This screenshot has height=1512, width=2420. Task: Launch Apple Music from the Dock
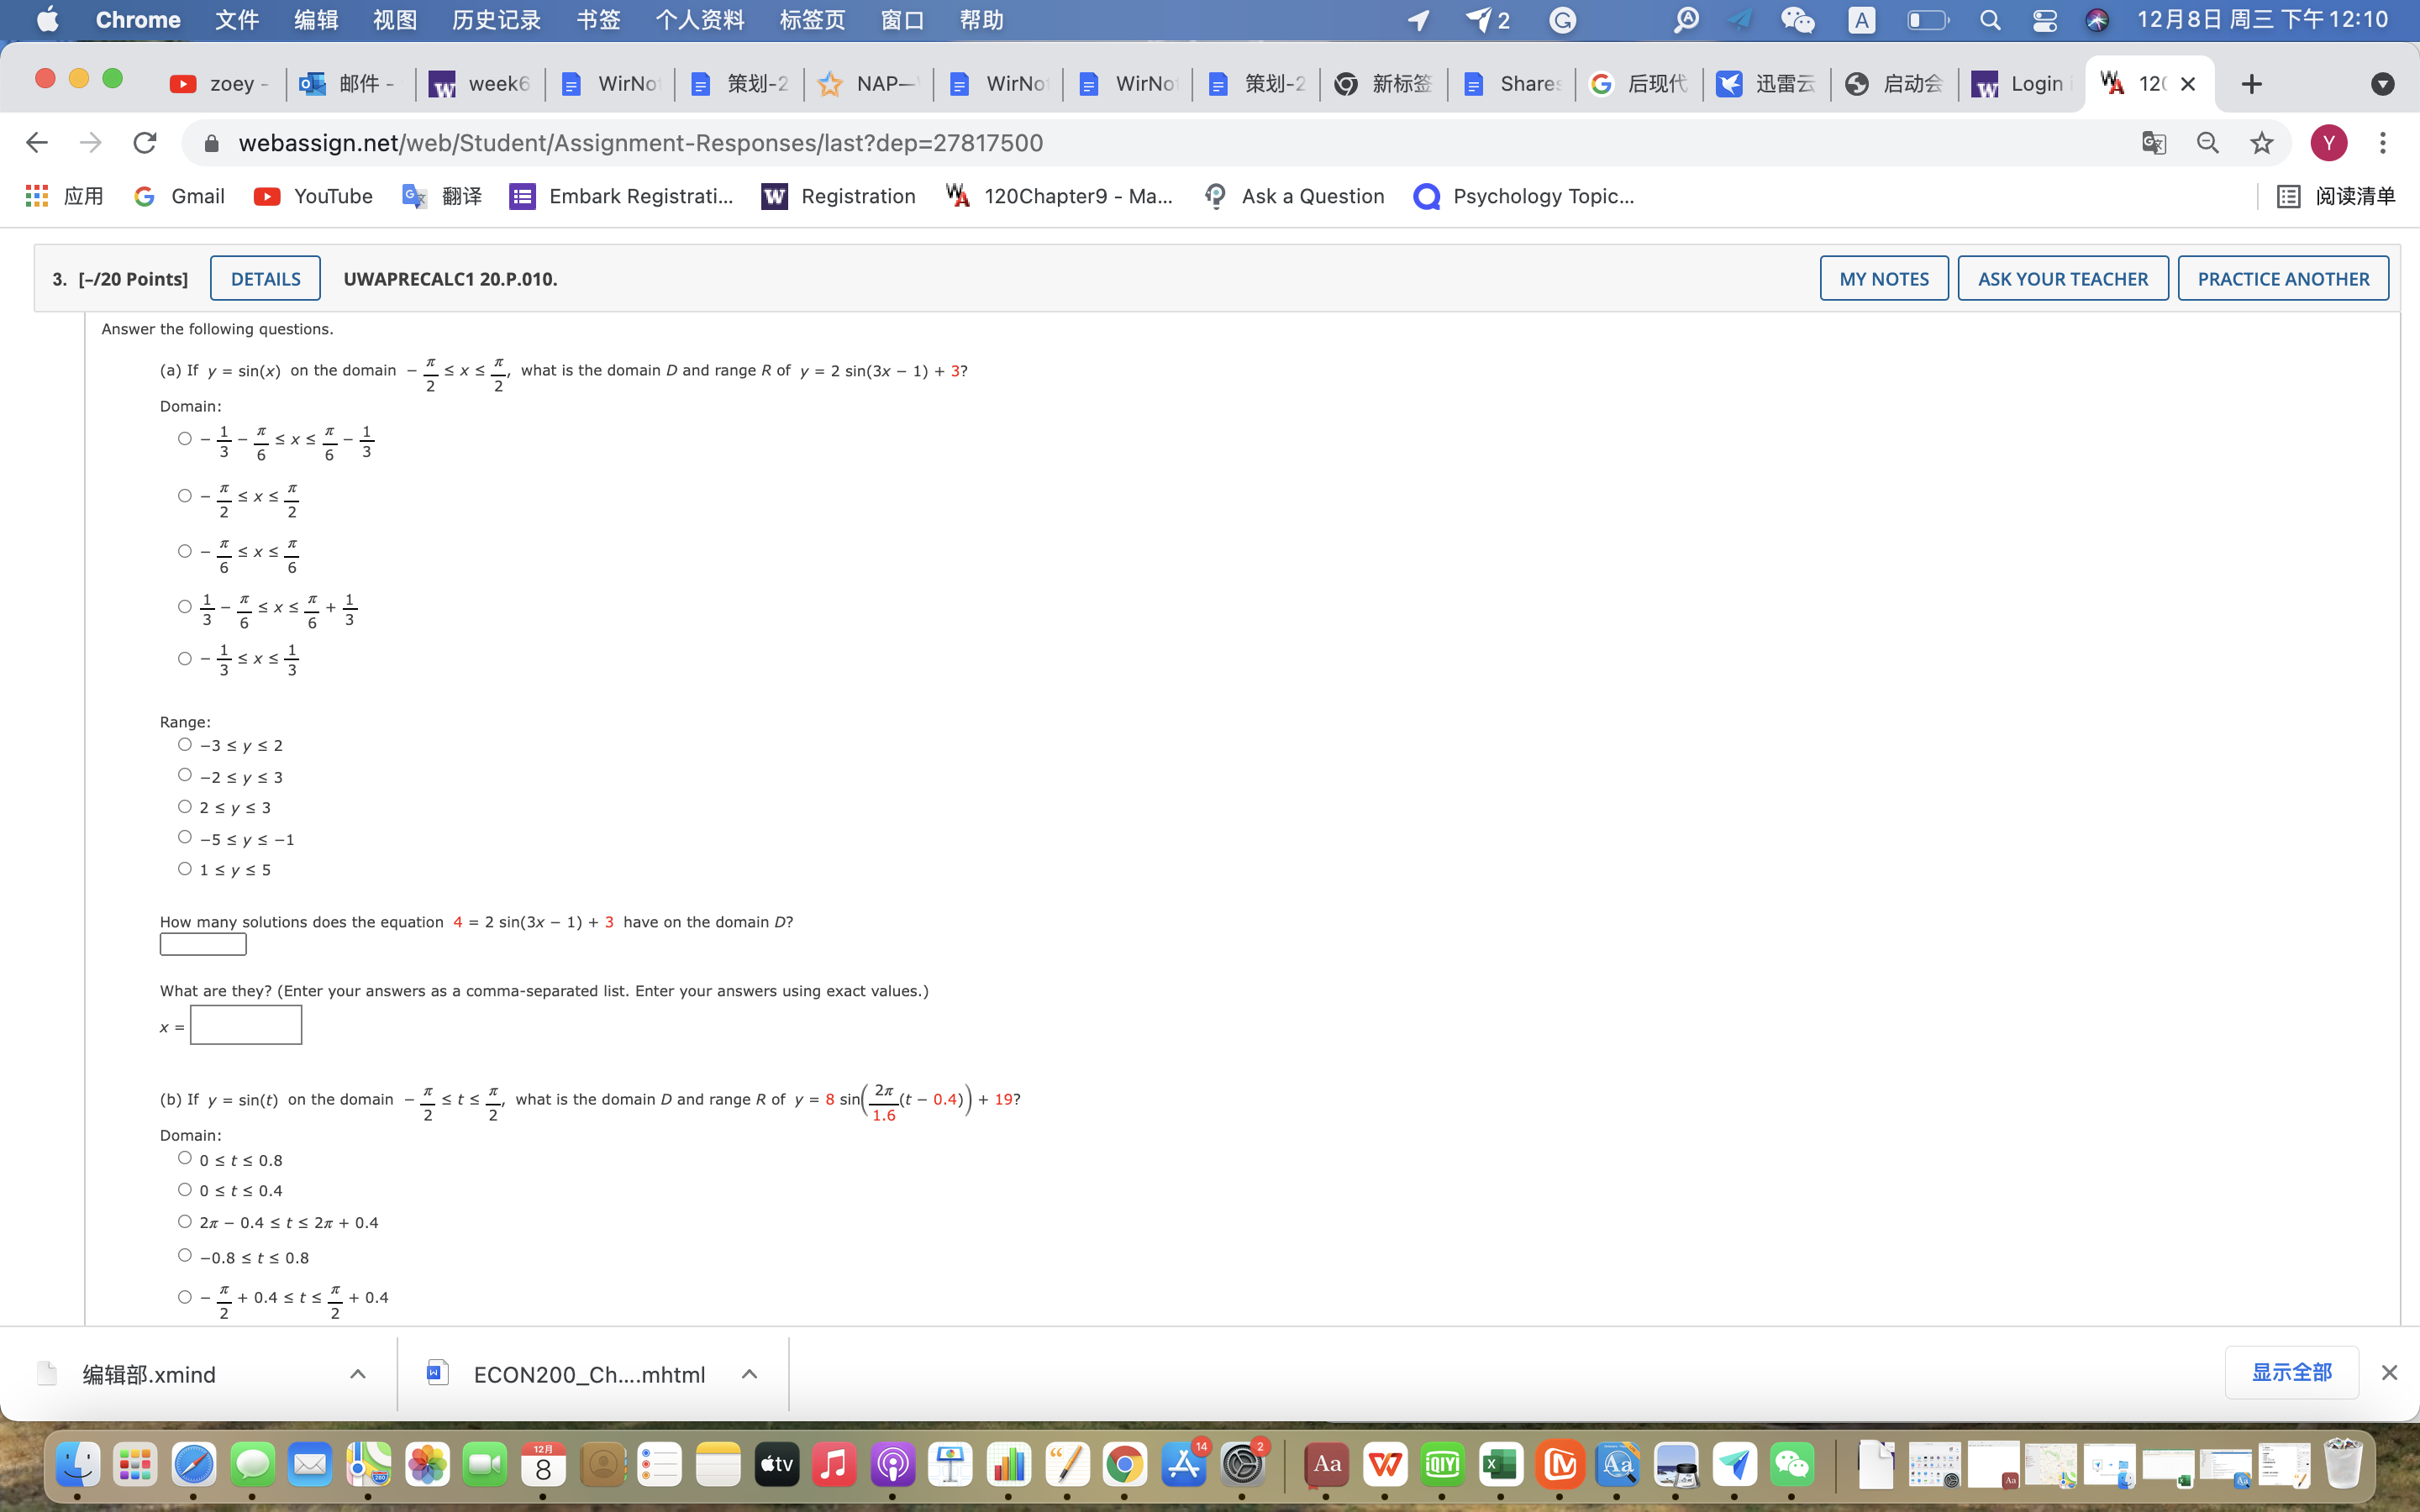click(834, 1463)
